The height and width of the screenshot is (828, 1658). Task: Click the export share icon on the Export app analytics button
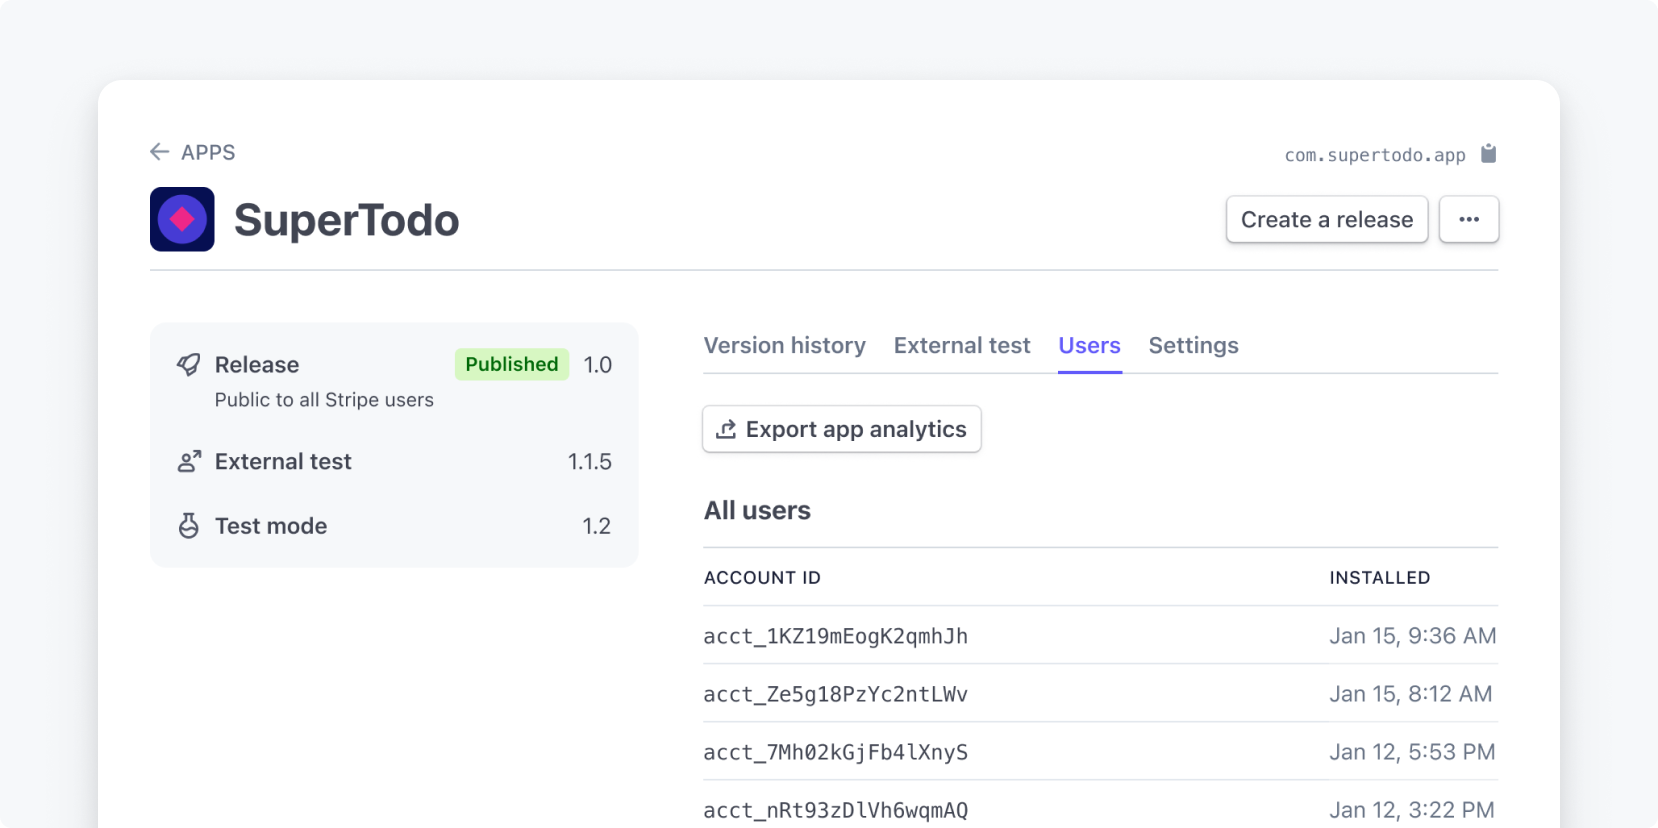[x=726, y=429]
